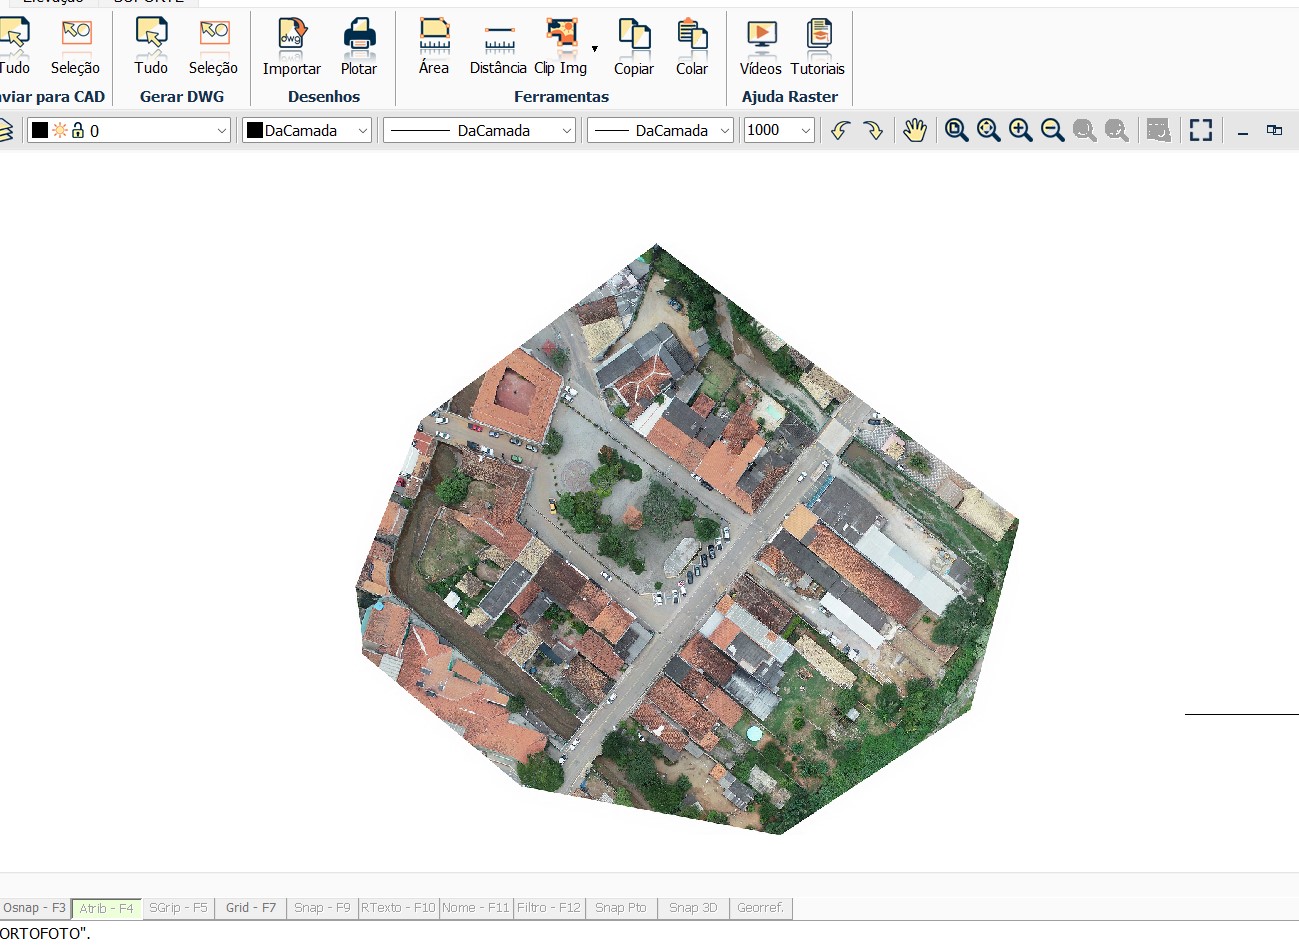Click the Zoom Extents icon
This screenshot has width=1299, height=945.
tap(987, 130)
